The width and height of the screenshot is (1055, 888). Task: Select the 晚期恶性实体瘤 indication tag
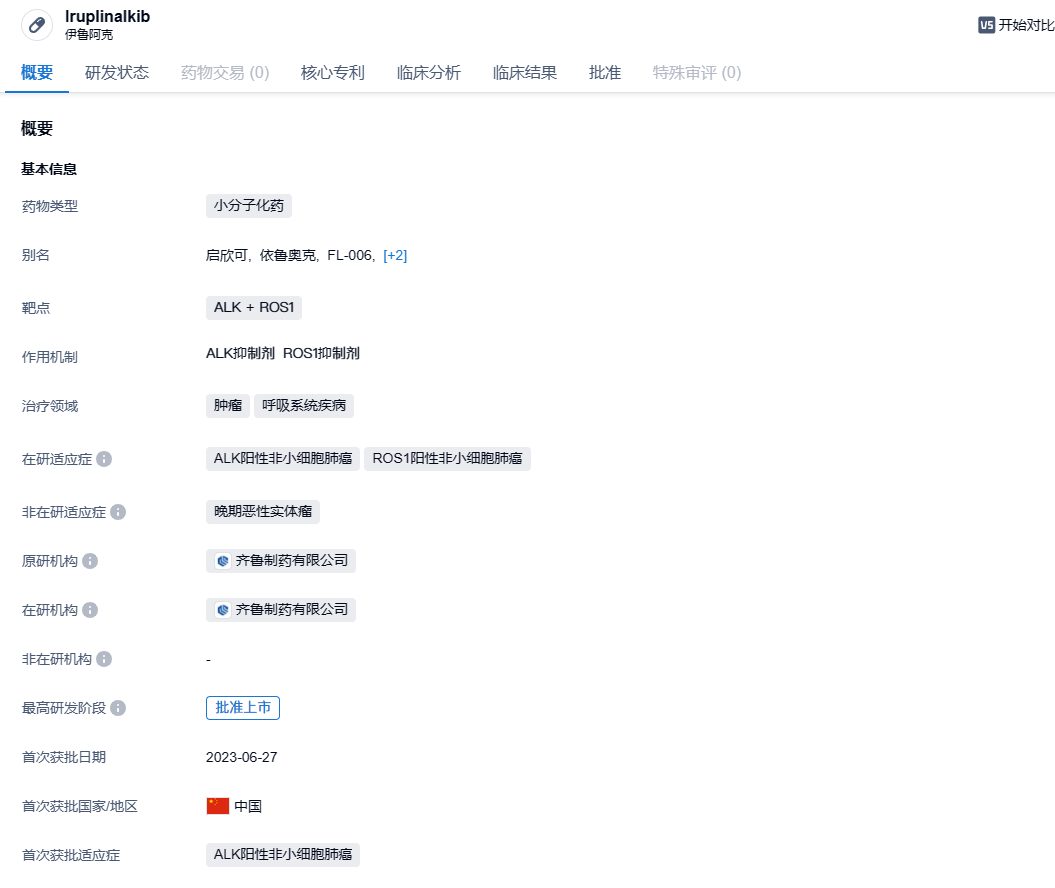[x=263, y=512]
